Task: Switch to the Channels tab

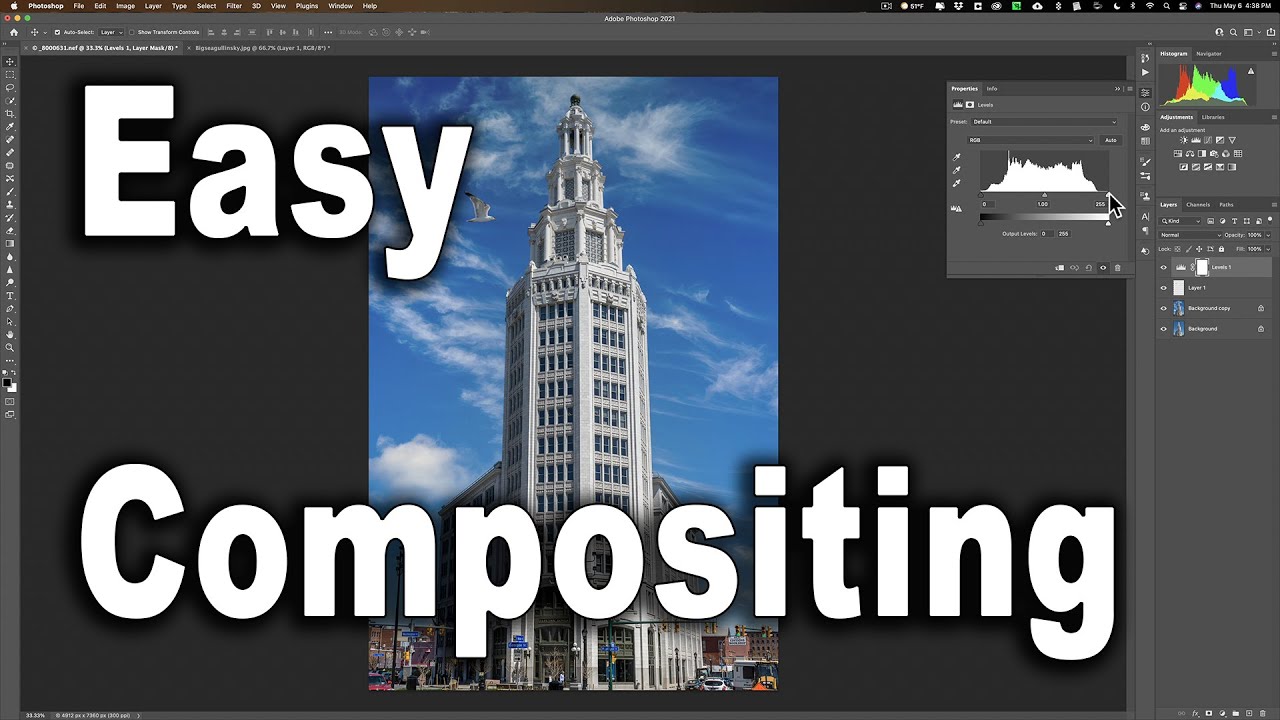Action: click(1198, 205)
